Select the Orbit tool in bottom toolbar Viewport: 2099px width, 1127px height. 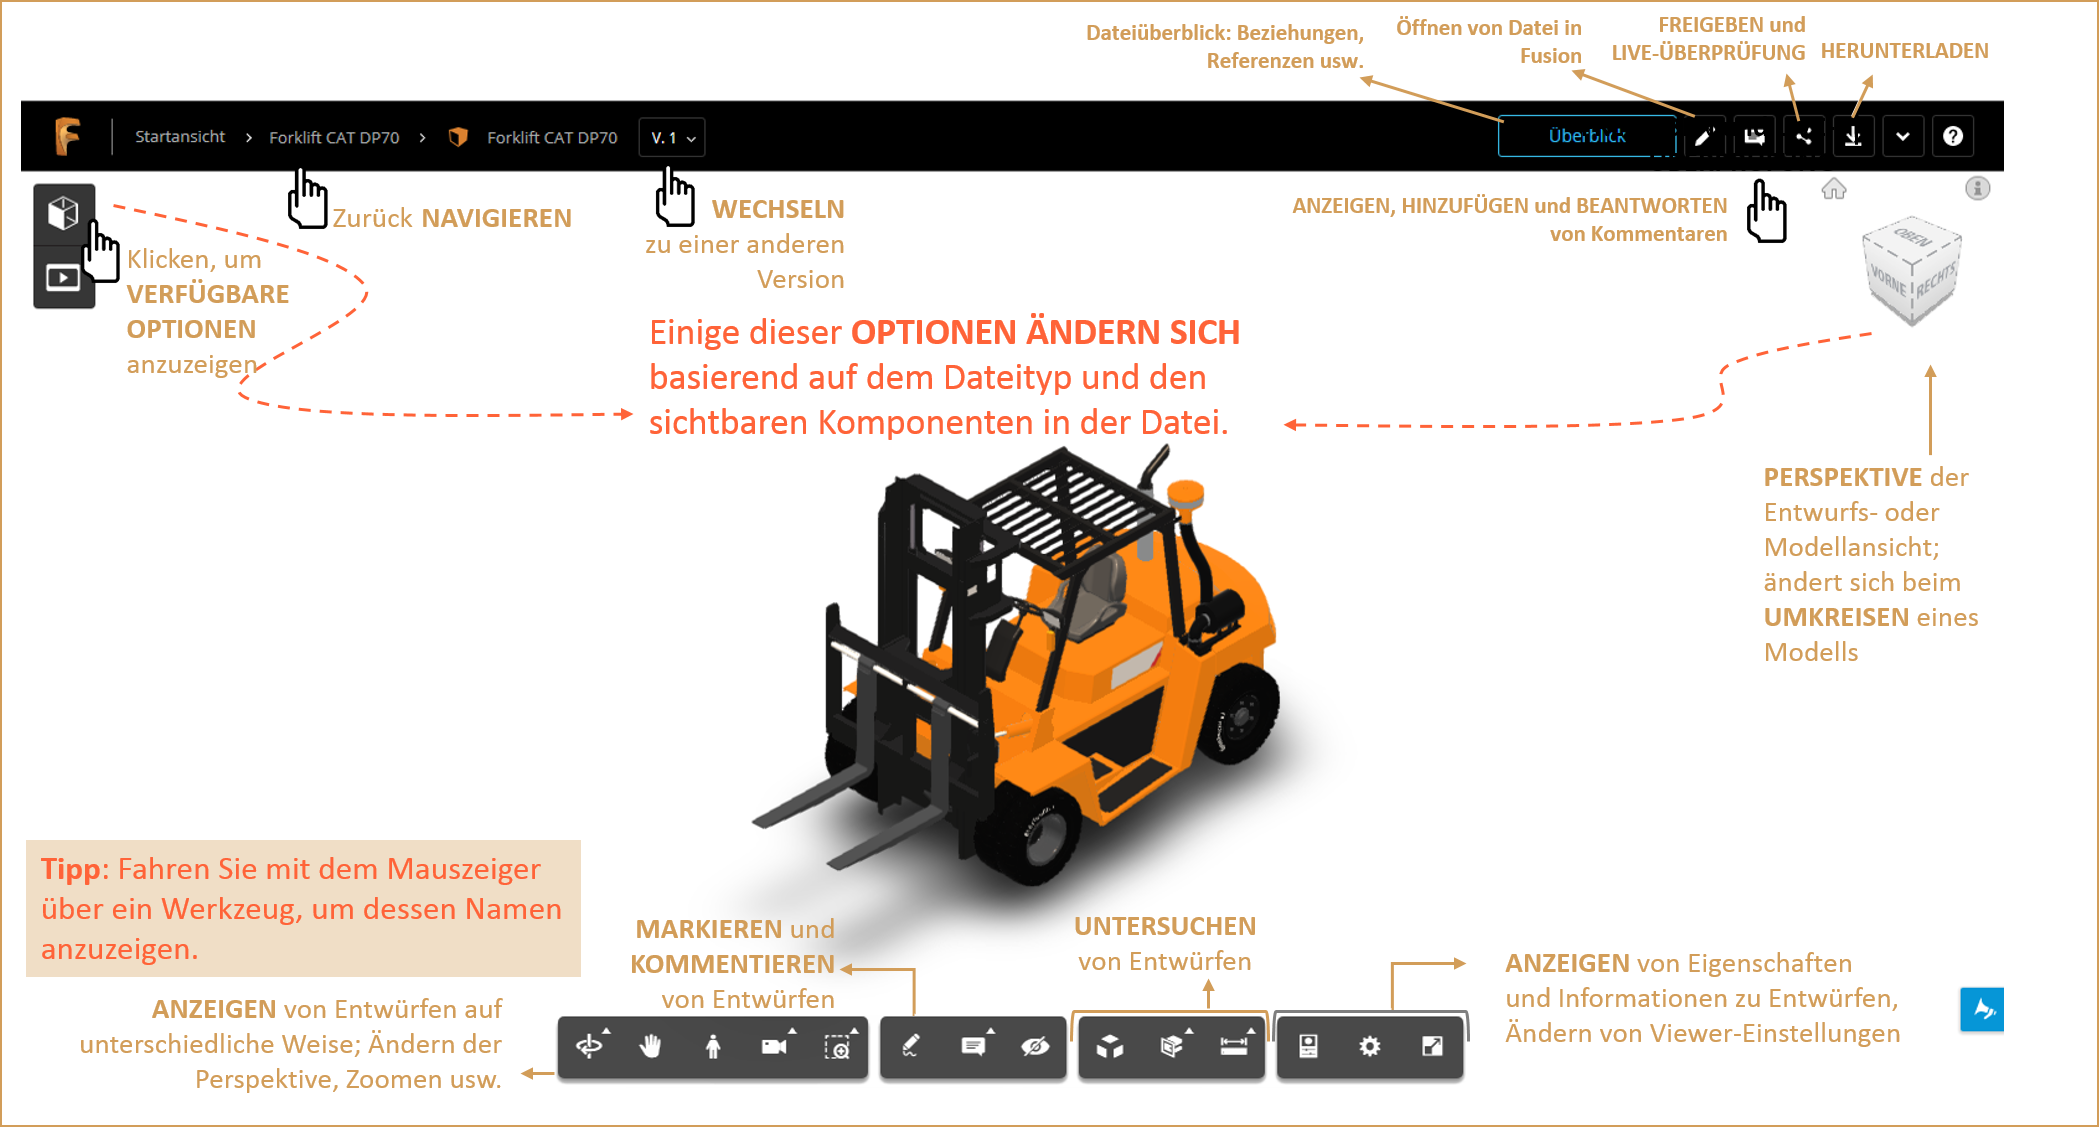(x=589, y=1046)
